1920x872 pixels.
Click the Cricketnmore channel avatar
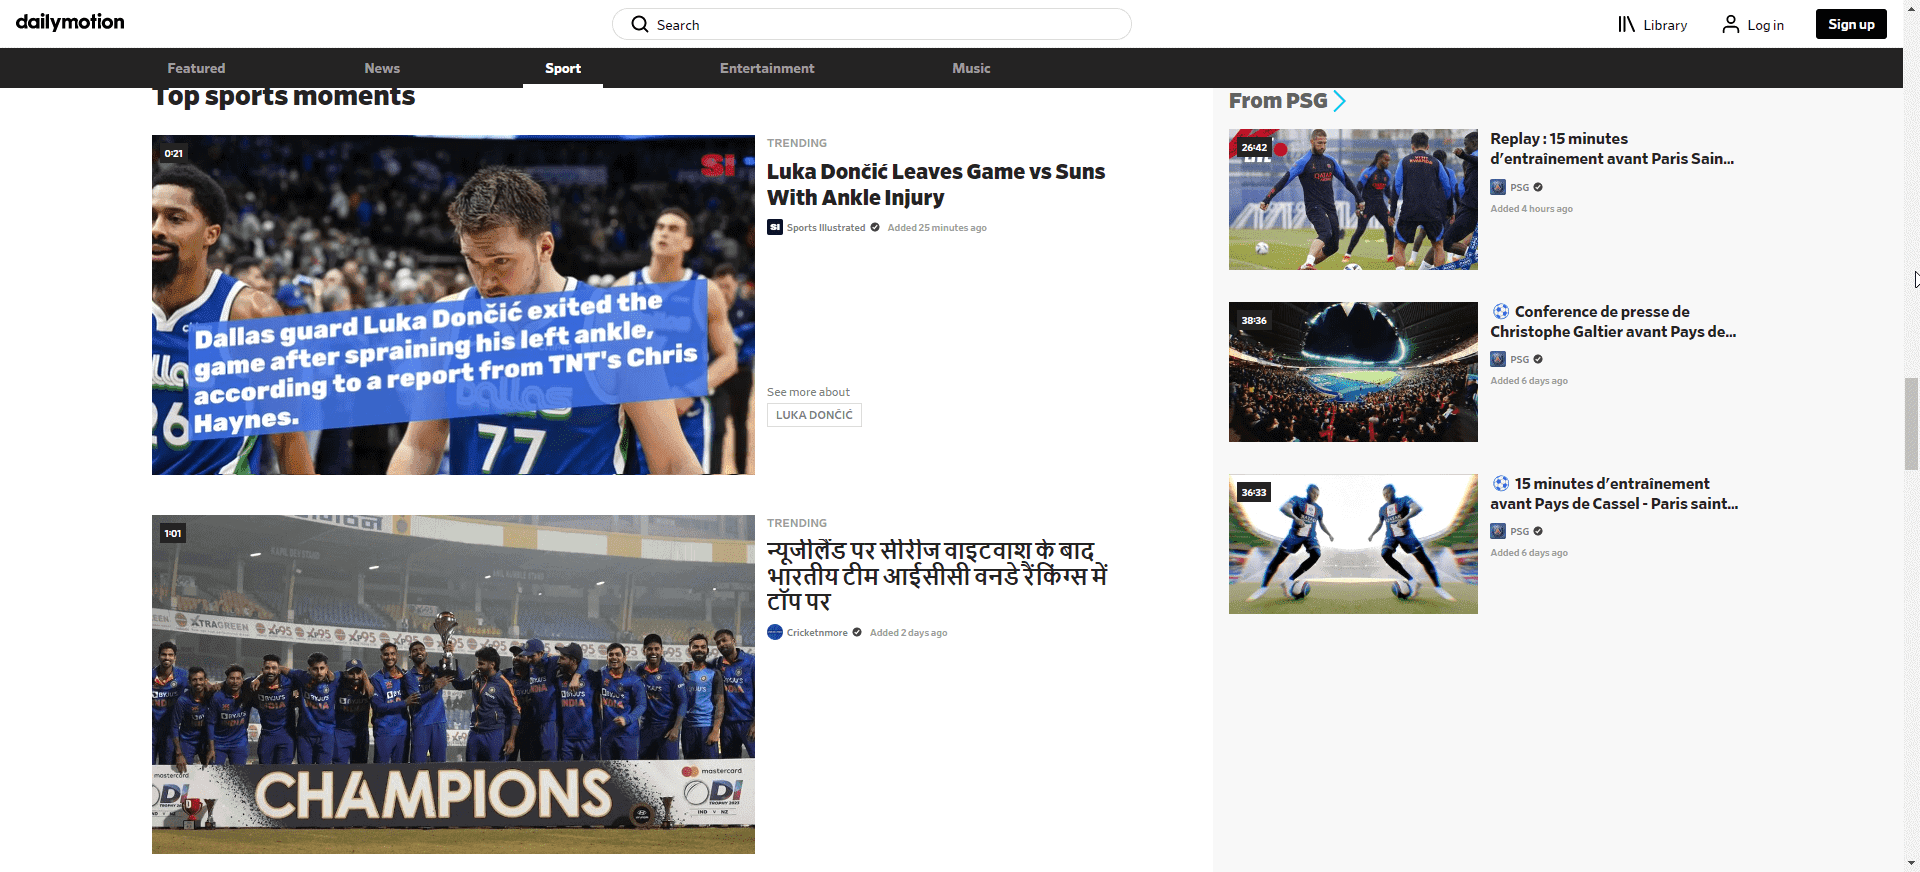[x=775, y=632]
